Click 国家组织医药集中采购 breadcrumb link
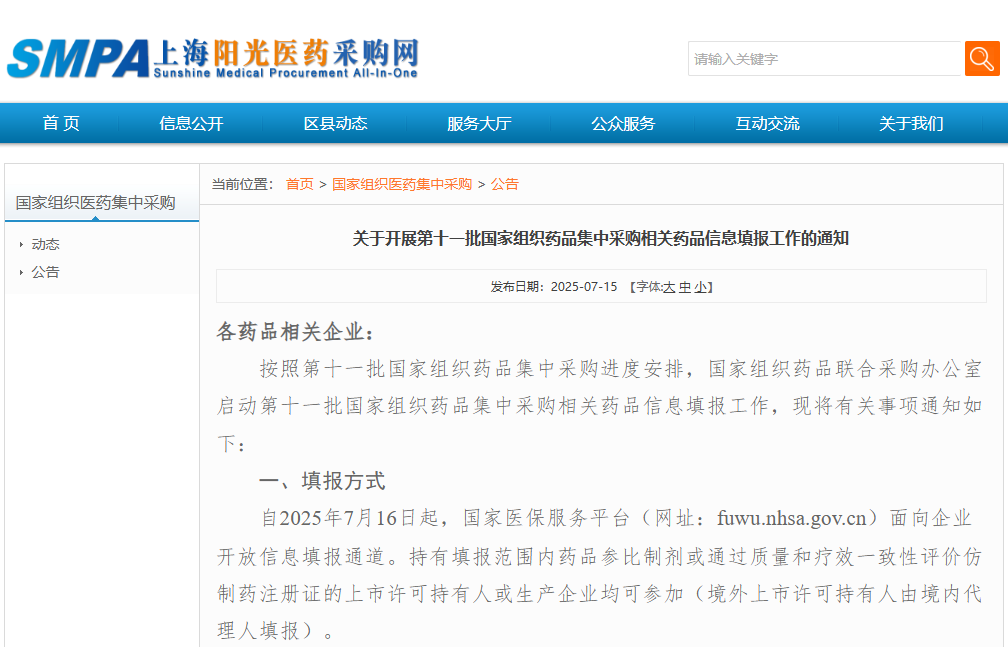The width and height of the screenshot is (1008, 647). tap(402, 185)
